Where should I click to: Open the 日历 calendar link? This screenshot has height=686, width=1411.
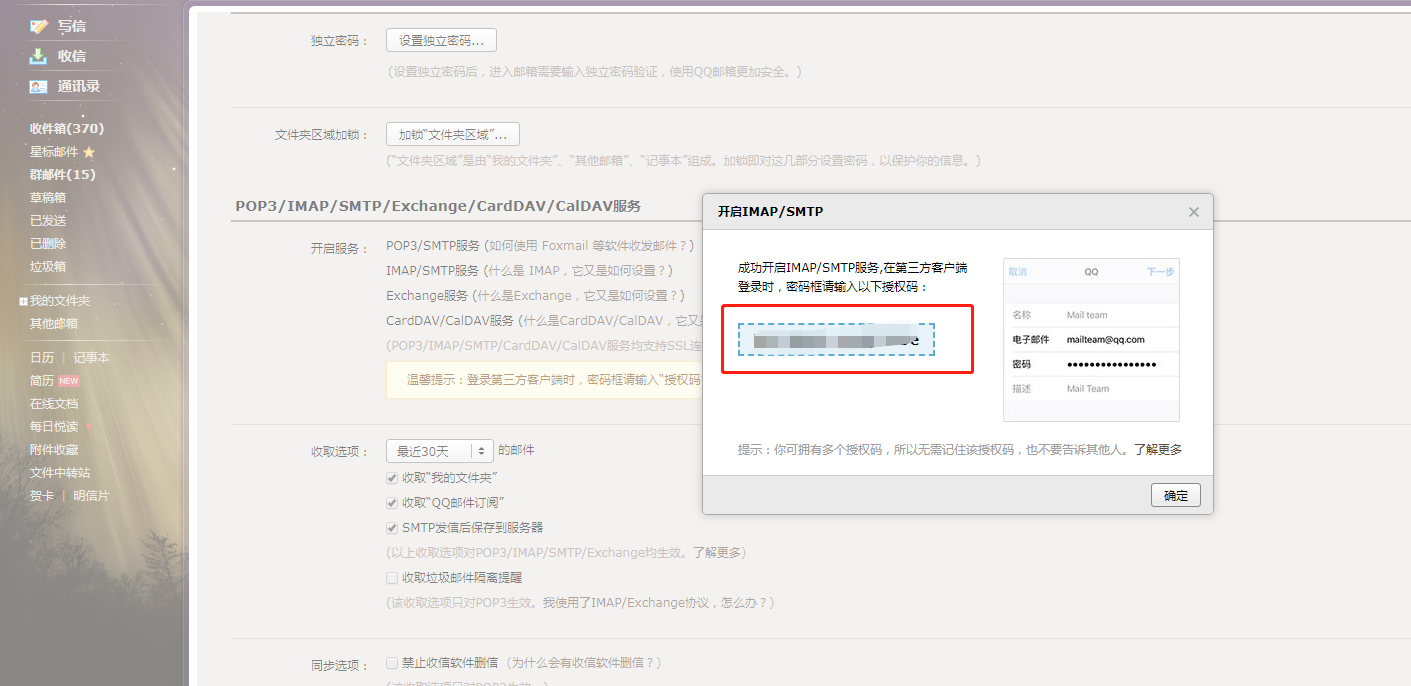click(x=42, y=358)
